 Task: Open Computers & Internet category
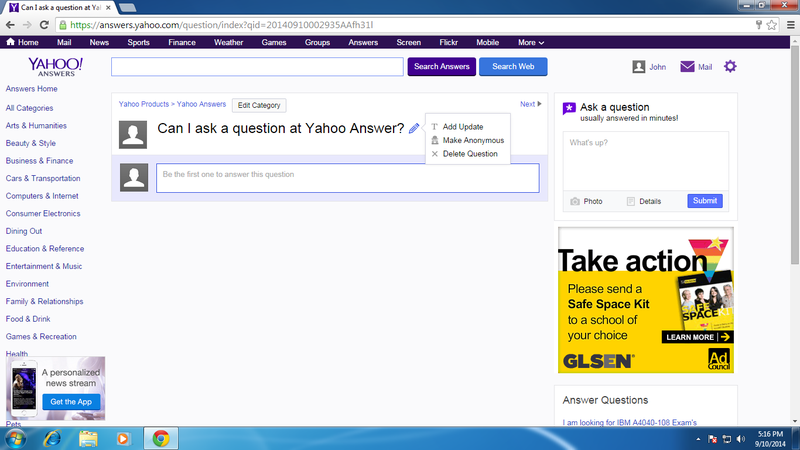pos(42,196)
